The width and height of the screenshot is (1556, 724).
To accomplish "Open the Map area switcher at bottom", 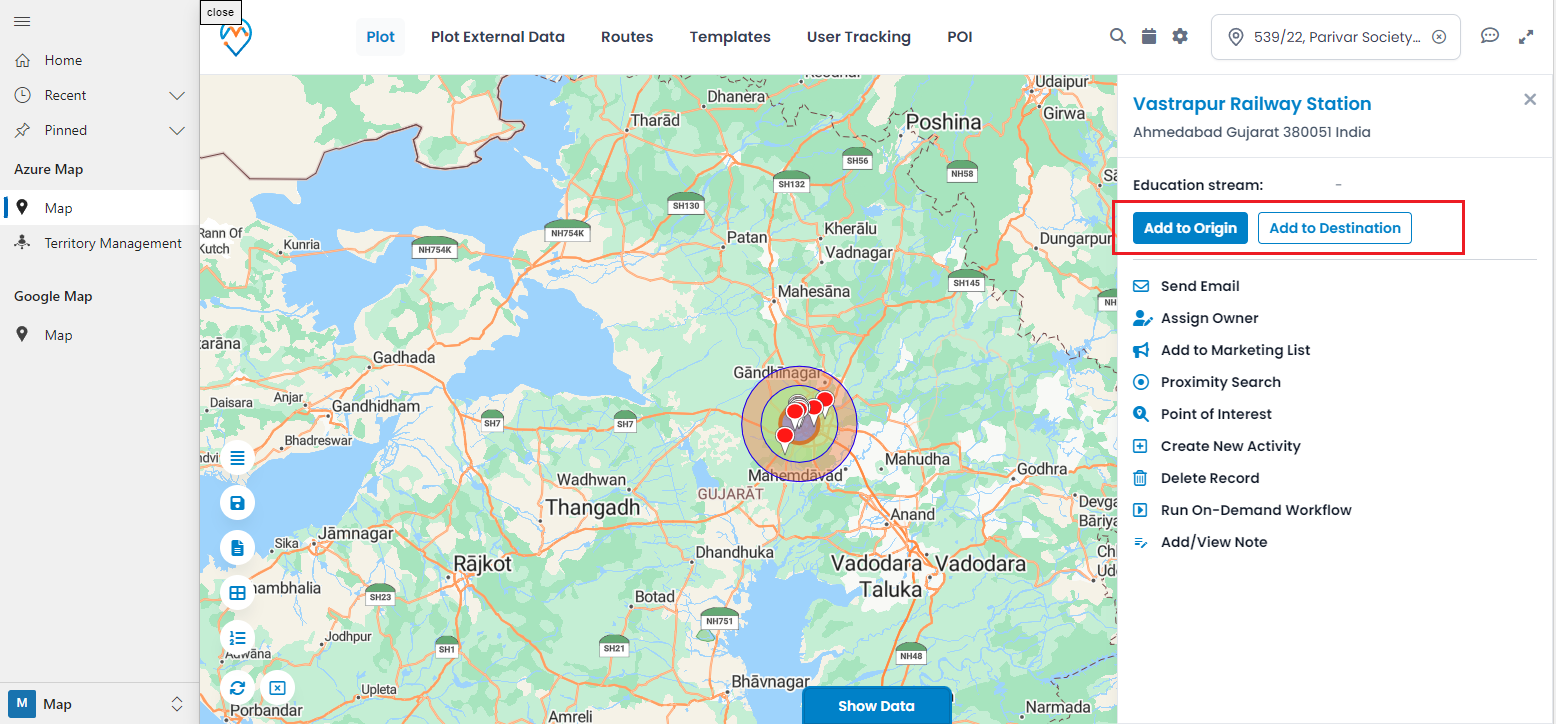I will pos(99,704).
